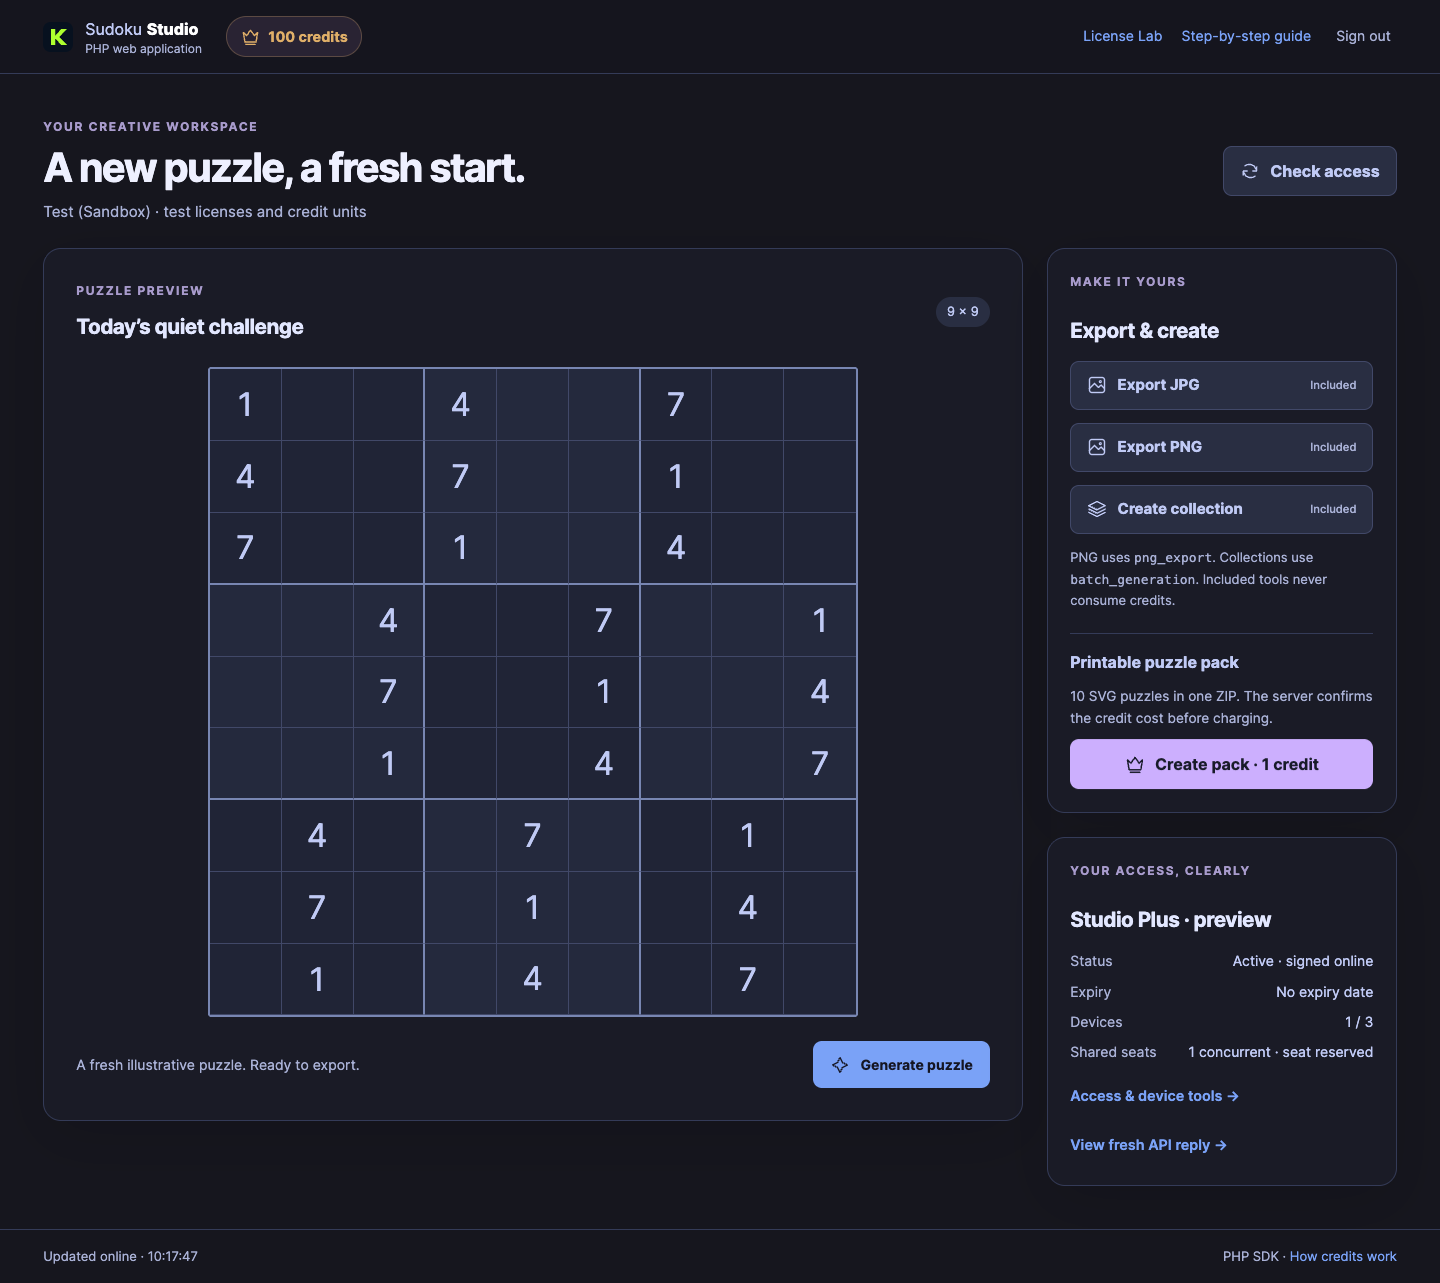Open Access & device tools link

(1154, 1096)
